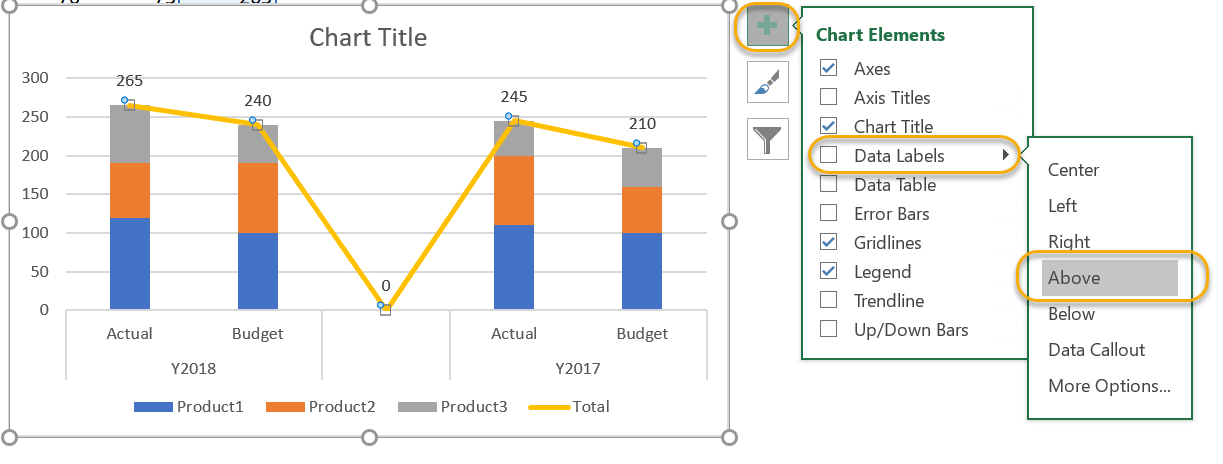This screenshot has width=1223, height=464.
Task: Select Y2017 Budget gray Product3 bar segment
Action: click(x=642, y=168)
